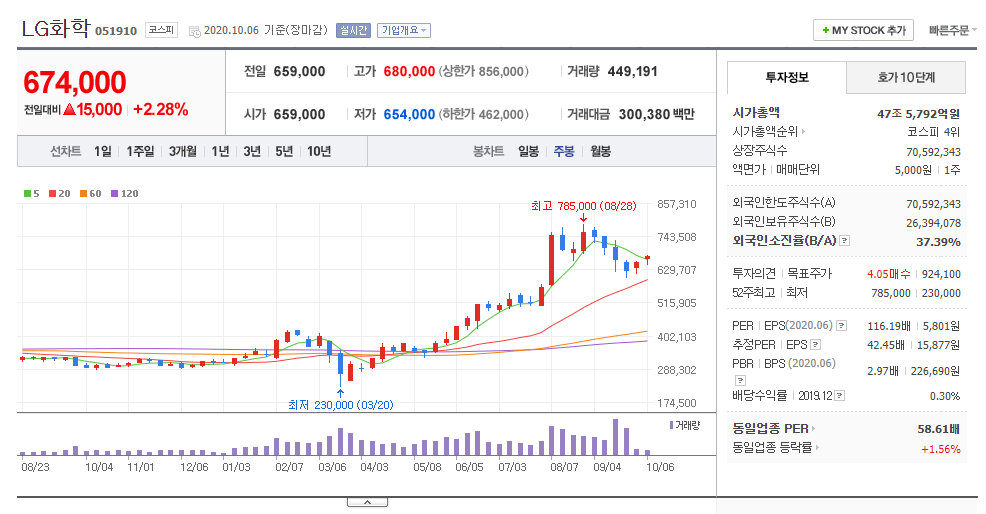Open help icon beside 배당수익률 2019.12
The height and width of the screenshot is (514, 986).
839,396
